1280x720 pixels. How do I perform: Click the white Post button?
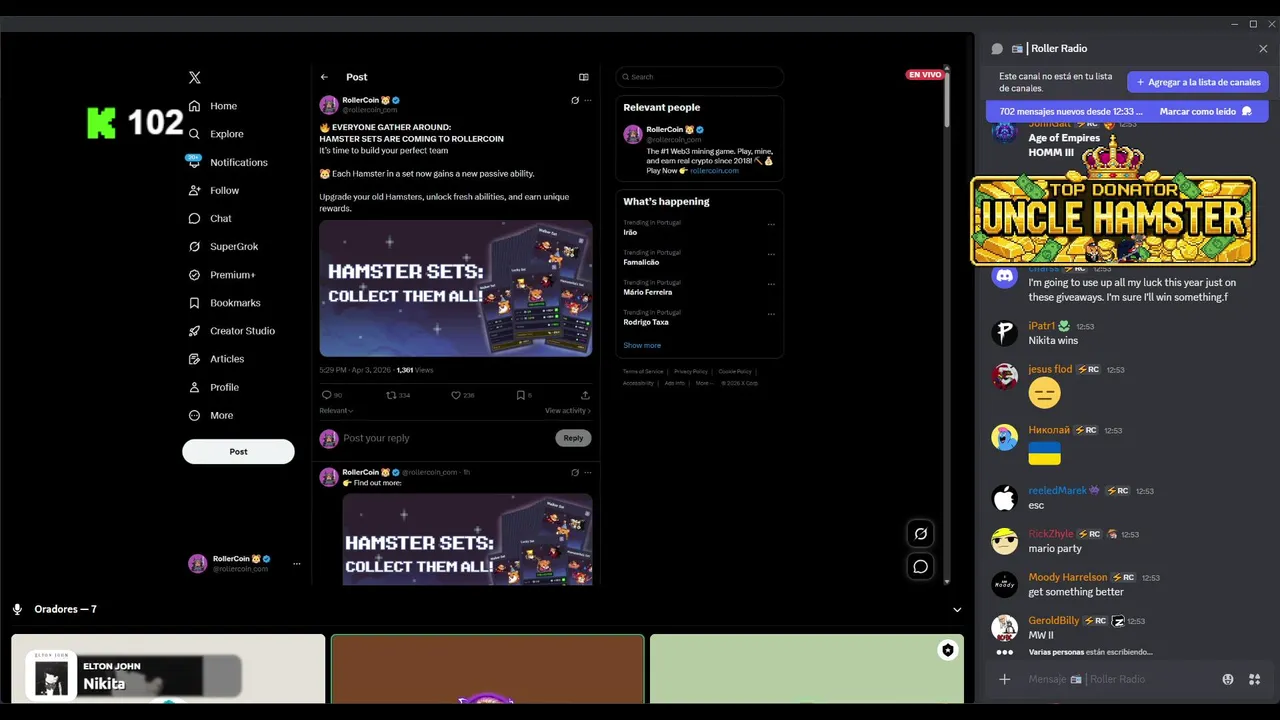(x=238, y=451)
